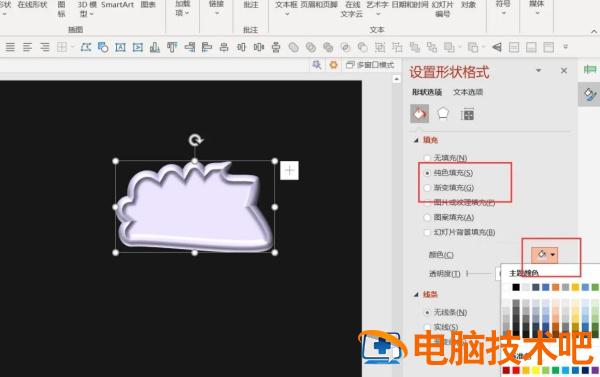
Task: Click the horizontal text box icon
Action: coord(121,47)
